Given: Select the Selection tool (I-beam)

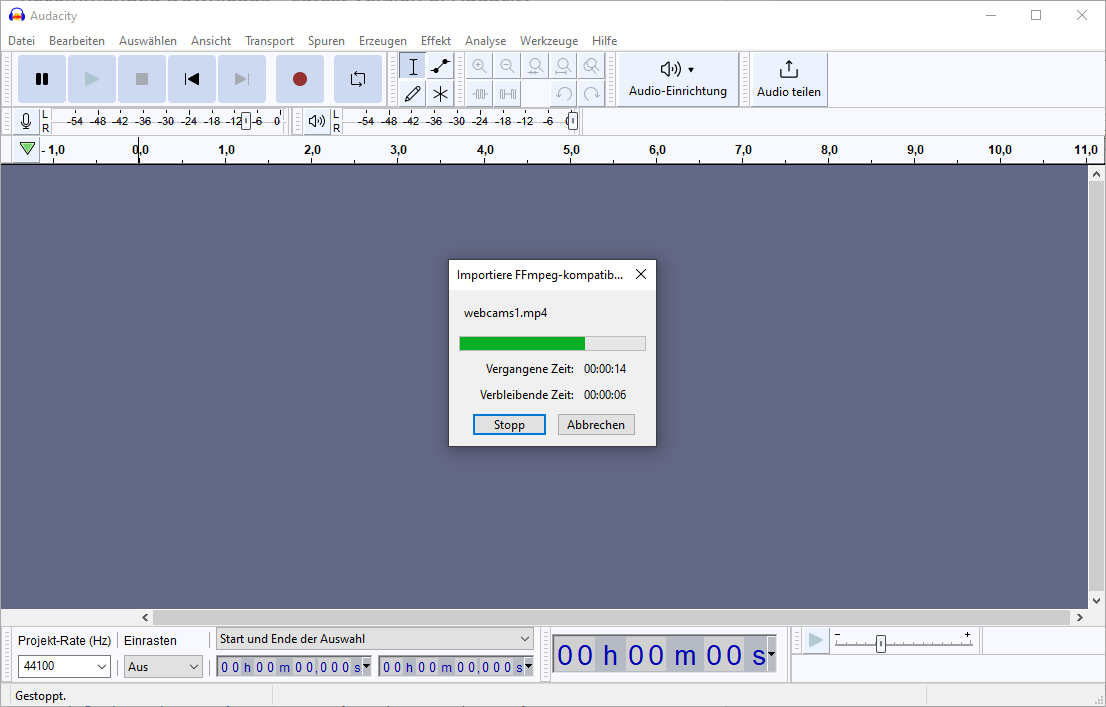Looking at the screenshot, I should 412,66.
